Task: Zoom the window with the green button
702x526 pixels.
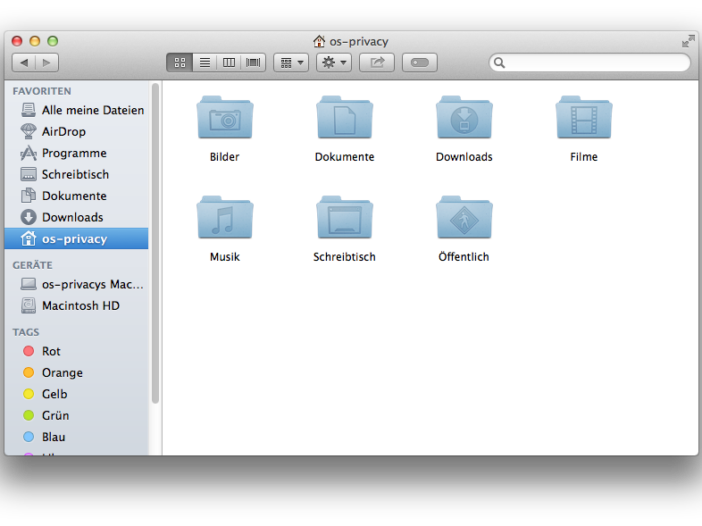Action: coord(53,41)
